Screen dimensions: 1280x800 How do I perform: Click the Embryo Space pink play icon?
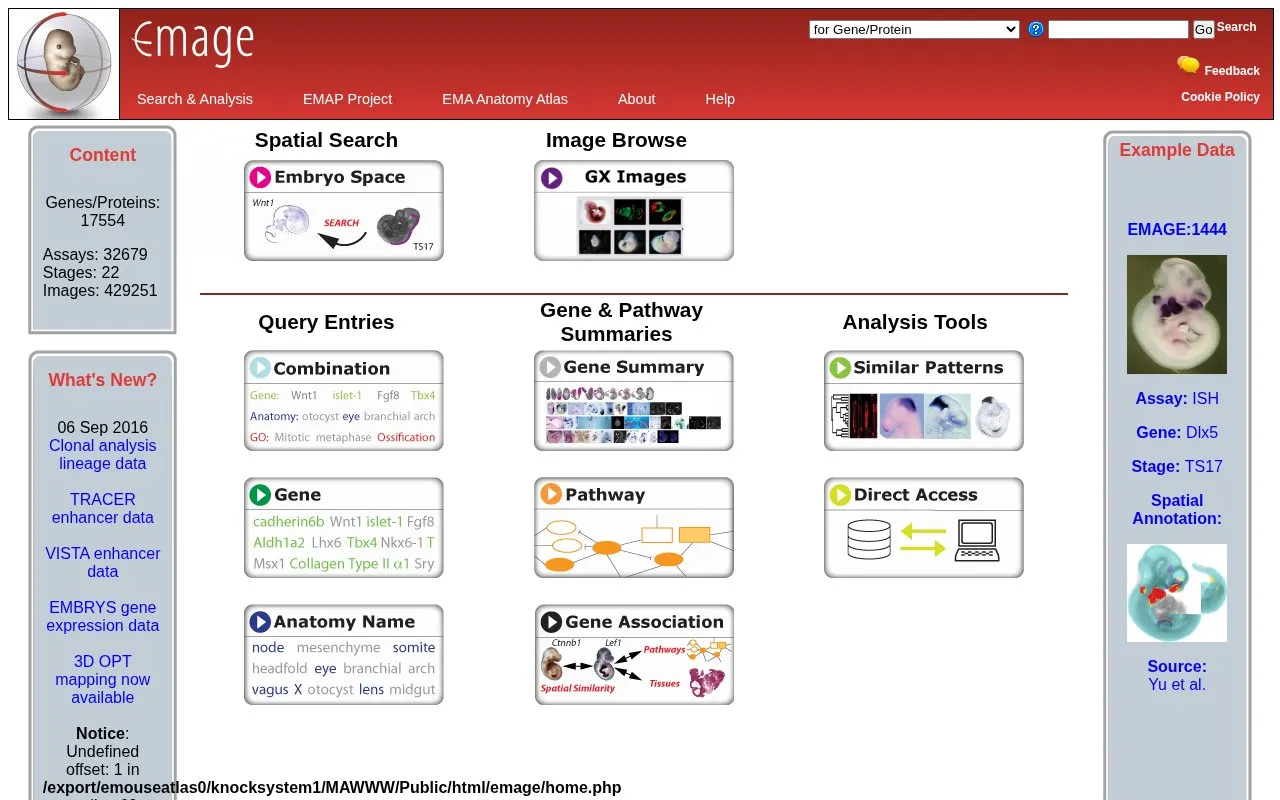(x=260, y=177)
